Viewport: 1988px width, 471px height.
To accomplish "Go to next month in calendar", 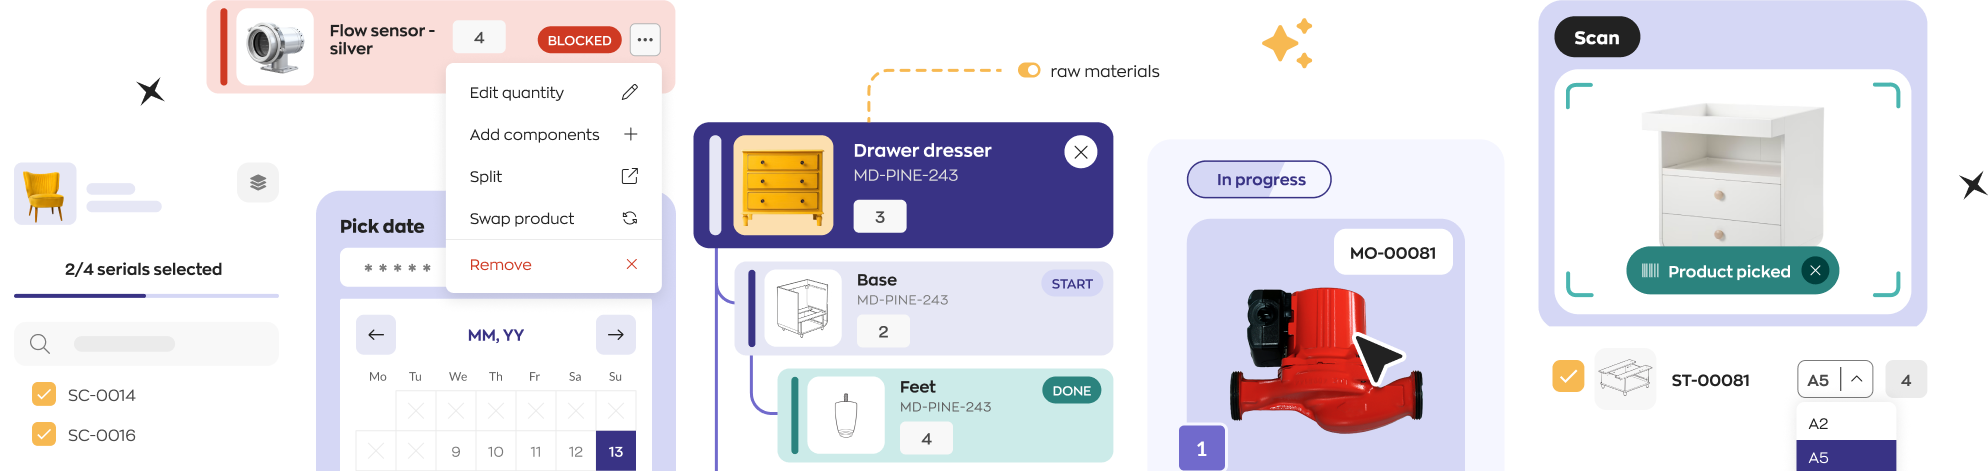I will [x=615, y=335].
